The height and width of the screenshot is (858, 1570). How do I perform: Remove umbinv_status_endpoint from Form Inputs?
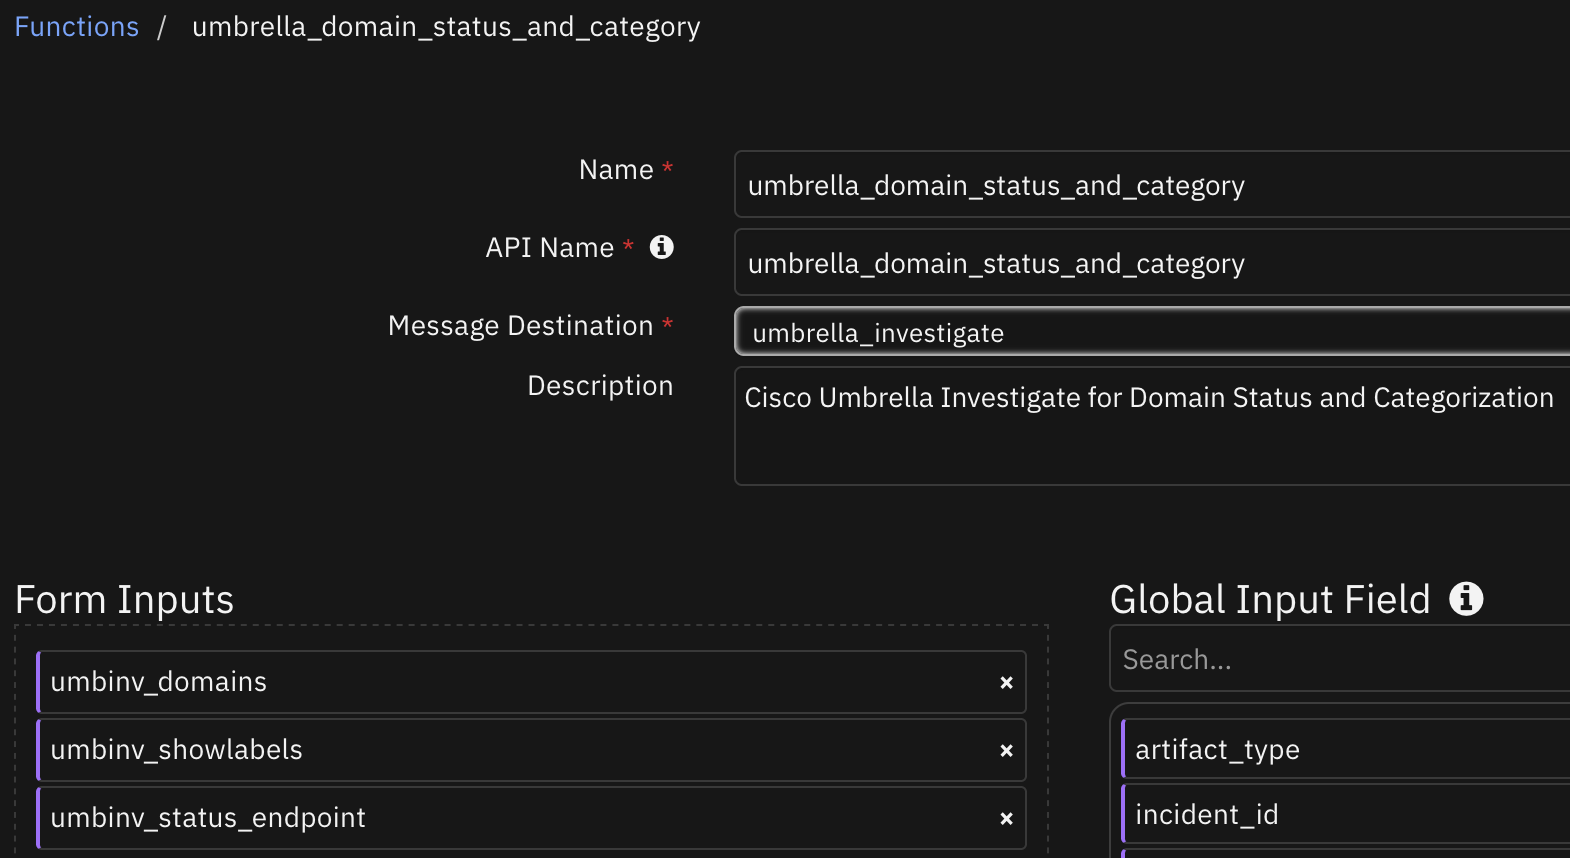pos(1006,819)
